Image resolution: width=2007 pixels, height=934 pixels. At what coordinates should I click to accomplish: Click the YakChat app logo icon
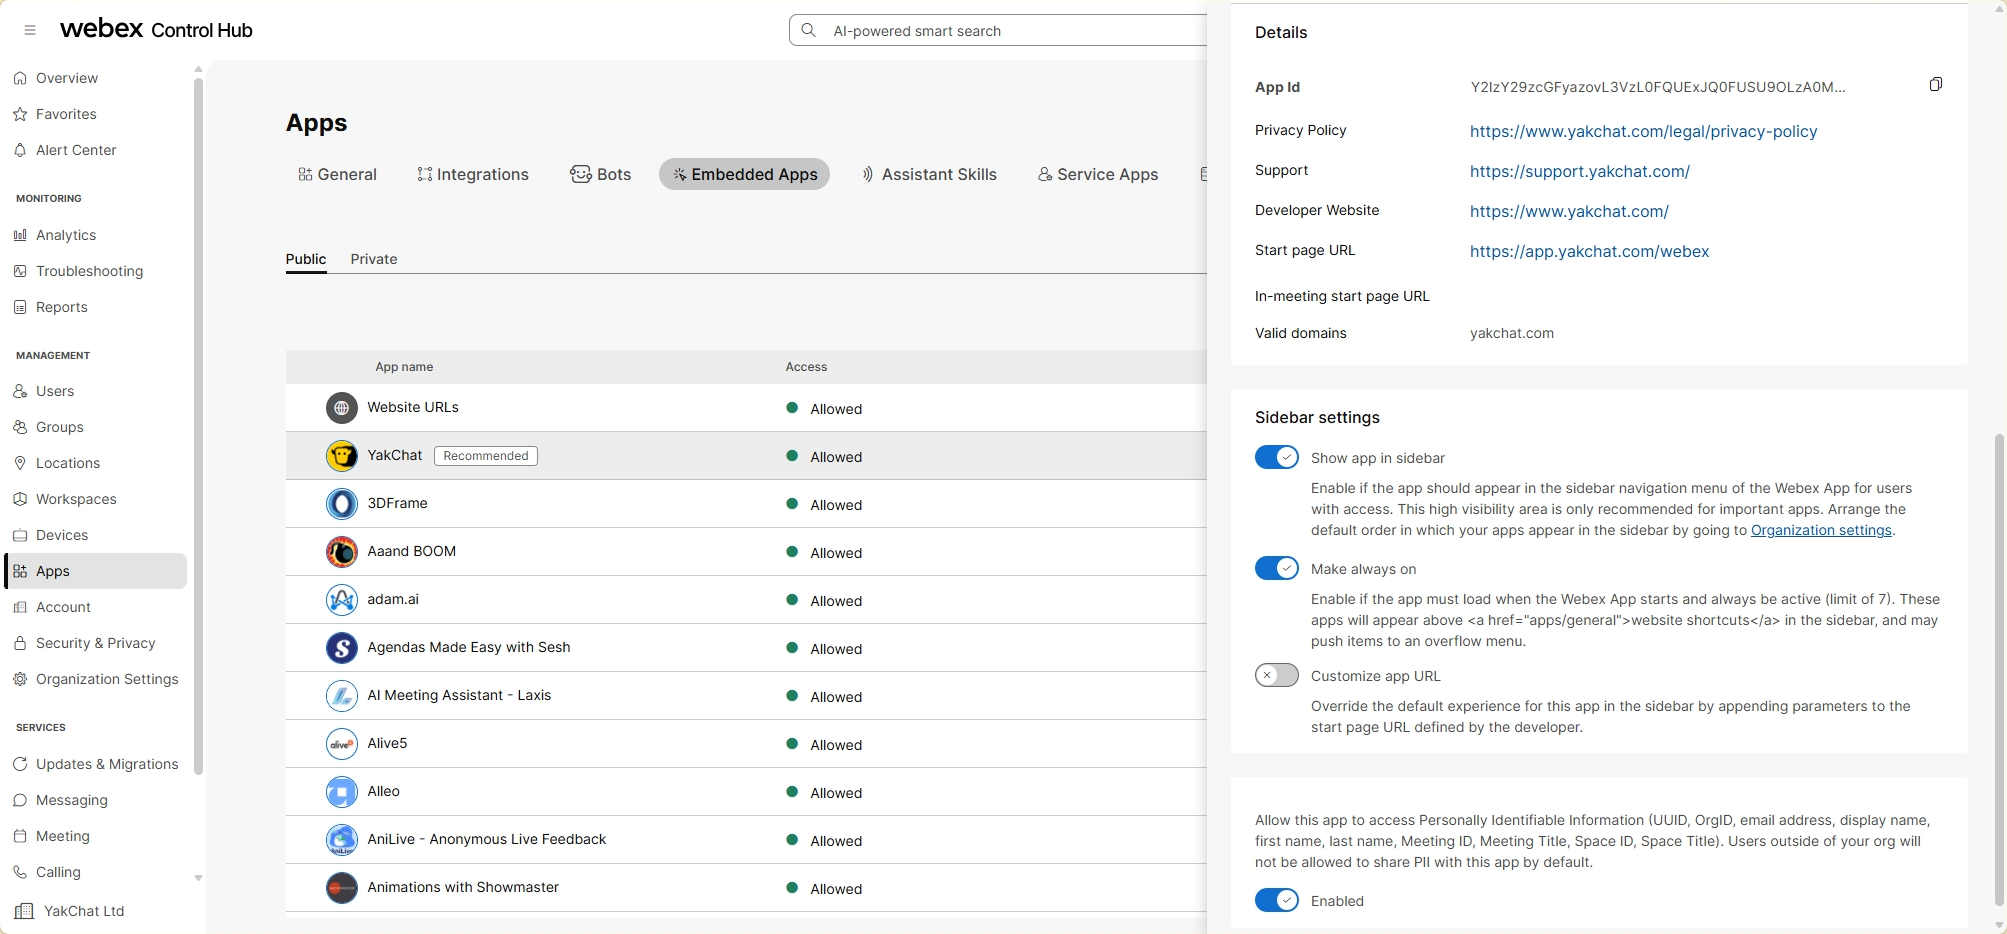click(x=342, y=456)
